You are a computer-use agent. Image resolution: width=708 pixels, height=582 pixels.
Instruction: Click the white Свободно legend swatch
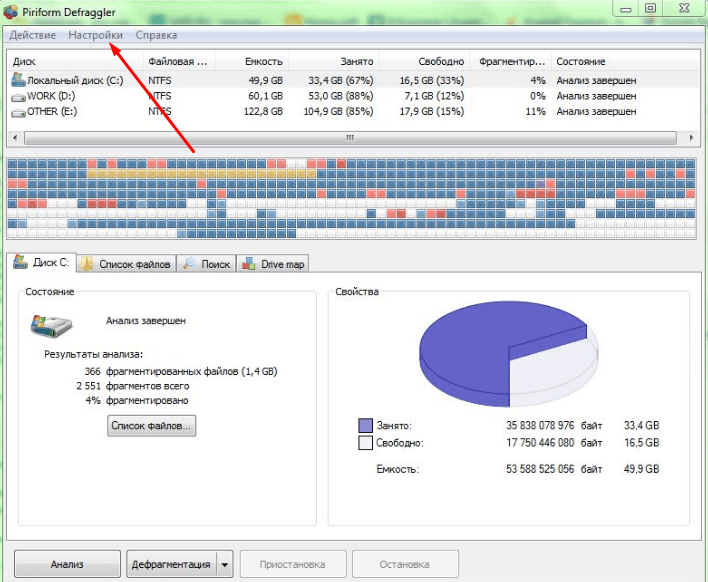click(x=365, y=443)
